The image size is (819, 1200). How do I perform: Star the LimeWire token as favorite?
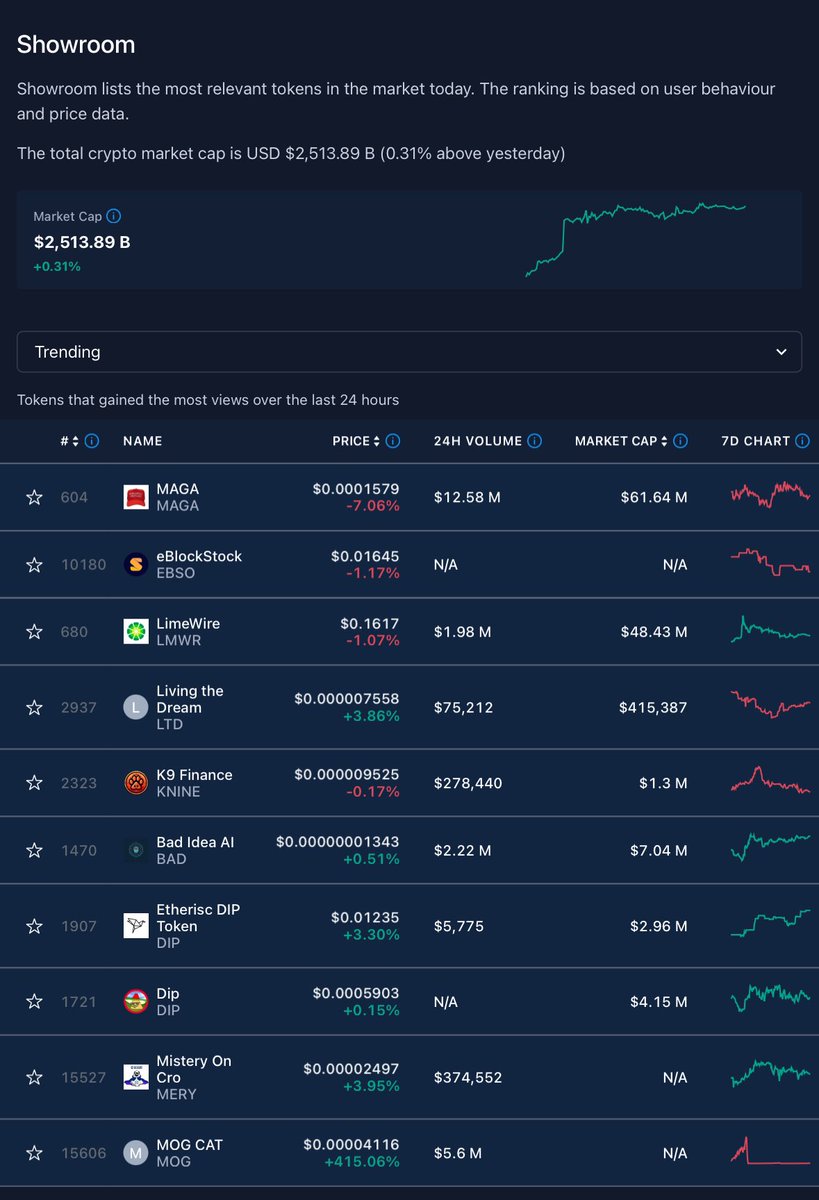(x=34, y=632)
